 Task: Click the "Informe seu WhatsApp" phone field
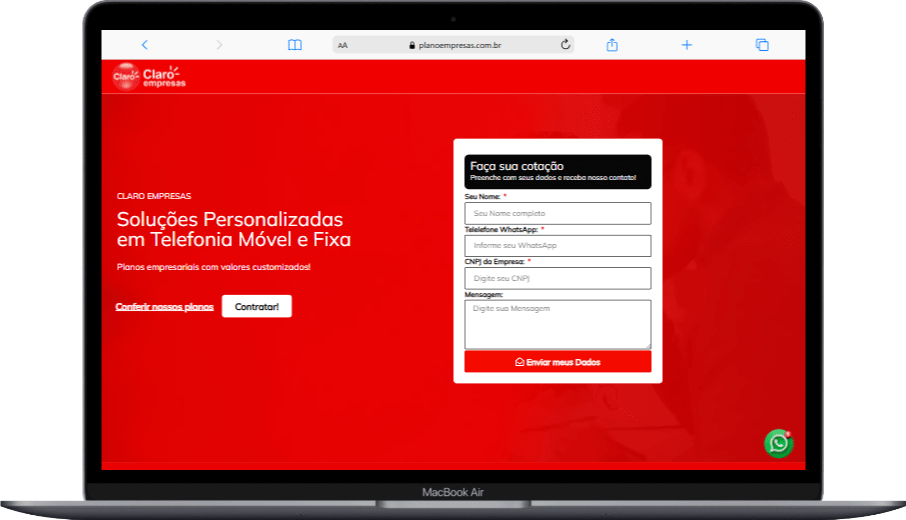click(557, 246)
